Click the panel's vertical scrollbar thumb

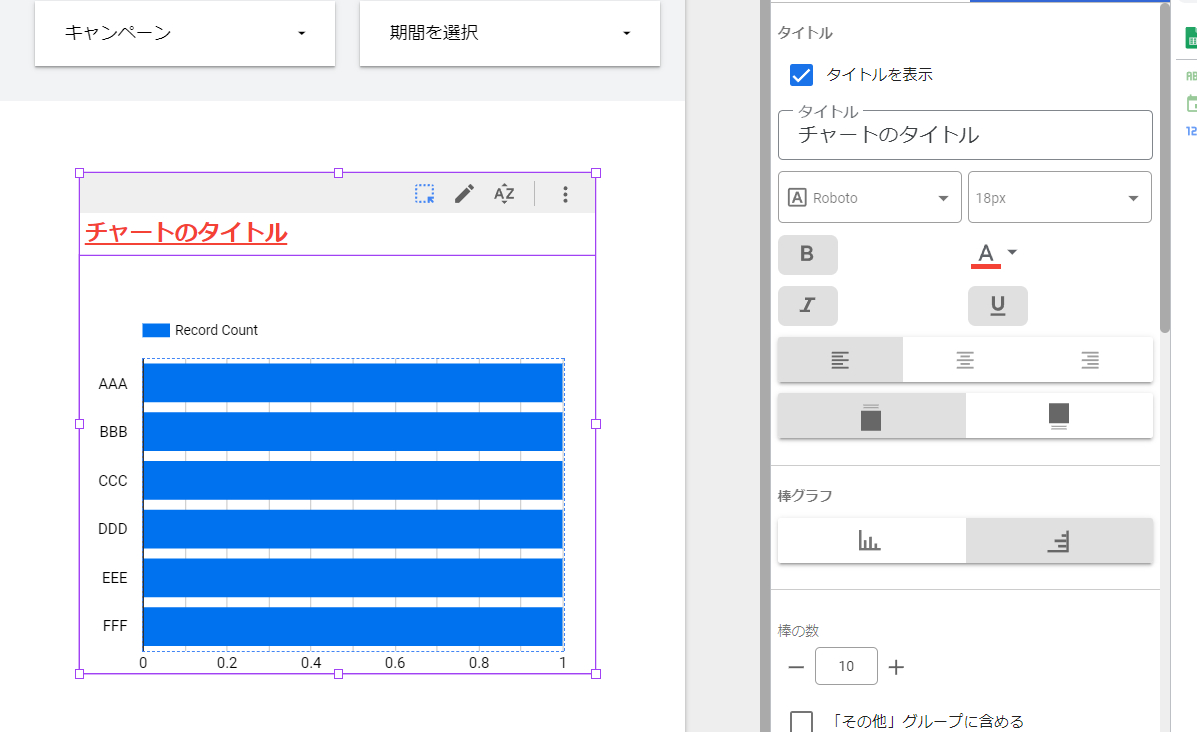(x=1164, y=168)
